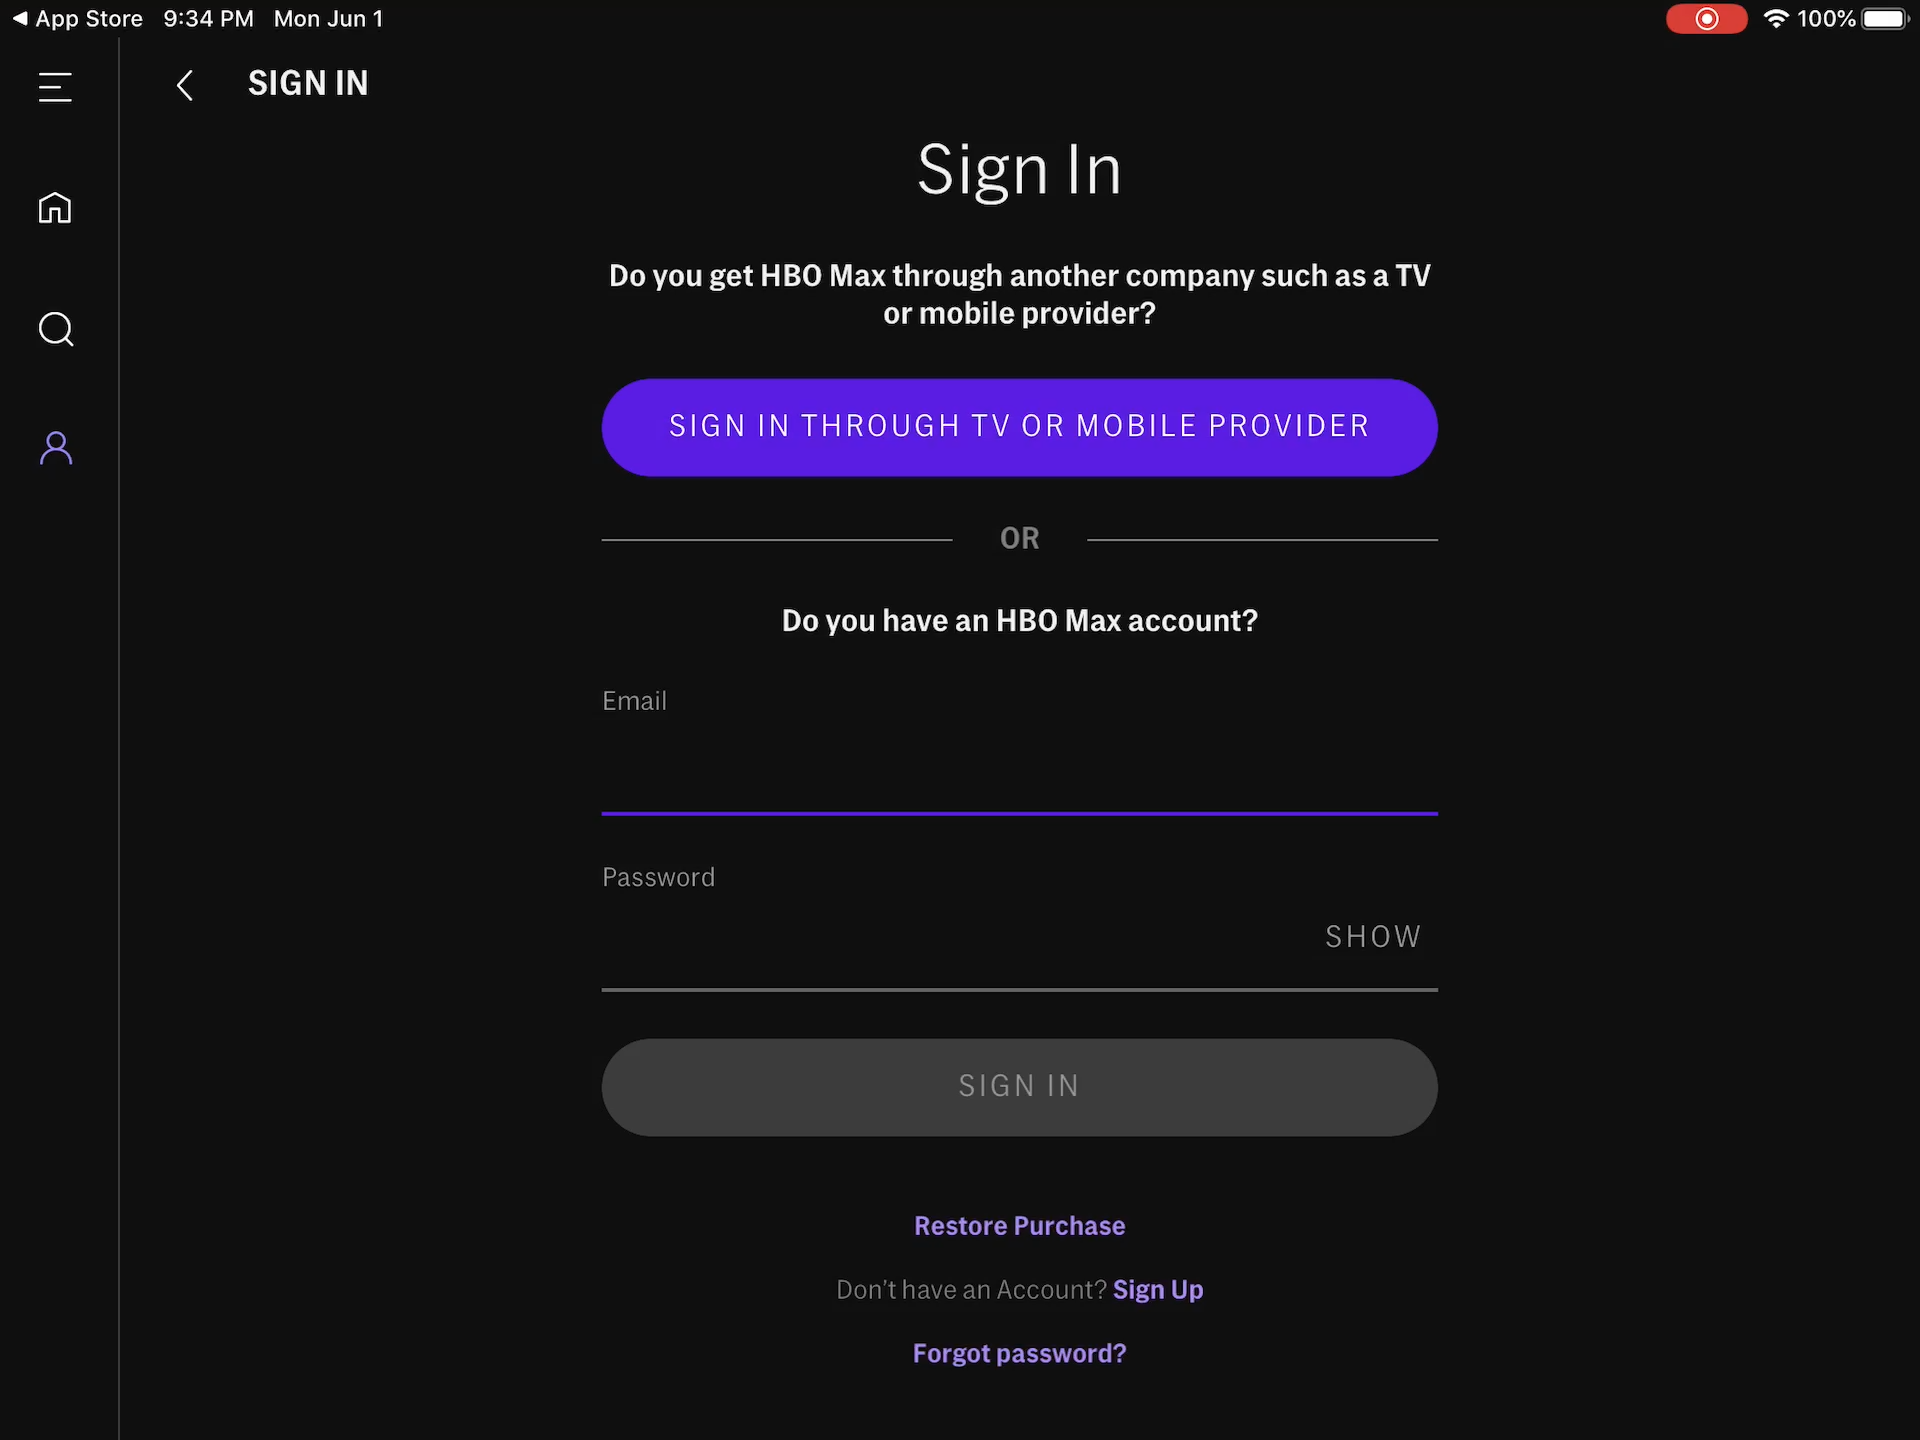Select the Forgot password link
1920x1440 pixels.
pos(1019,1352)
